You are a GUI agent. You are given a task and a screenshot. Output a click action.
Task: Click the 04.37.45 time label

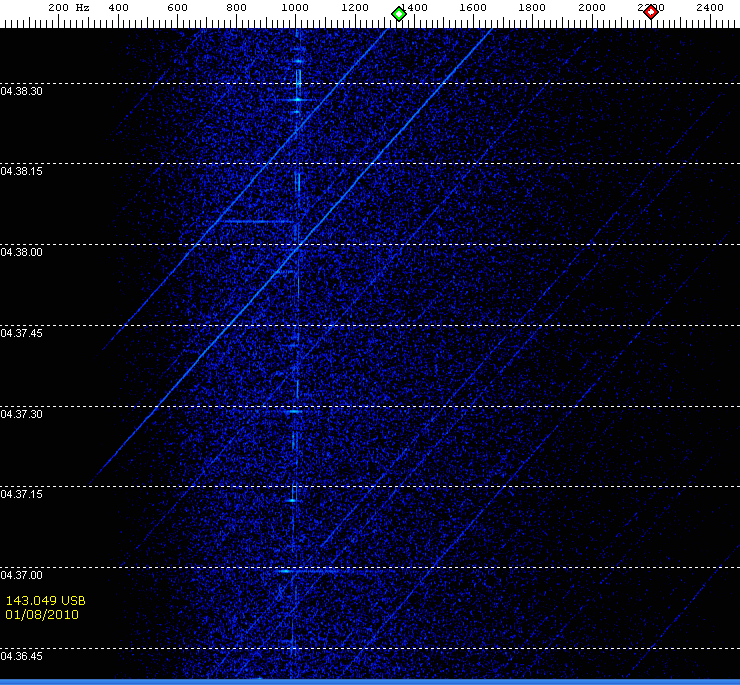pyautogui.click(x=21, y=333)
